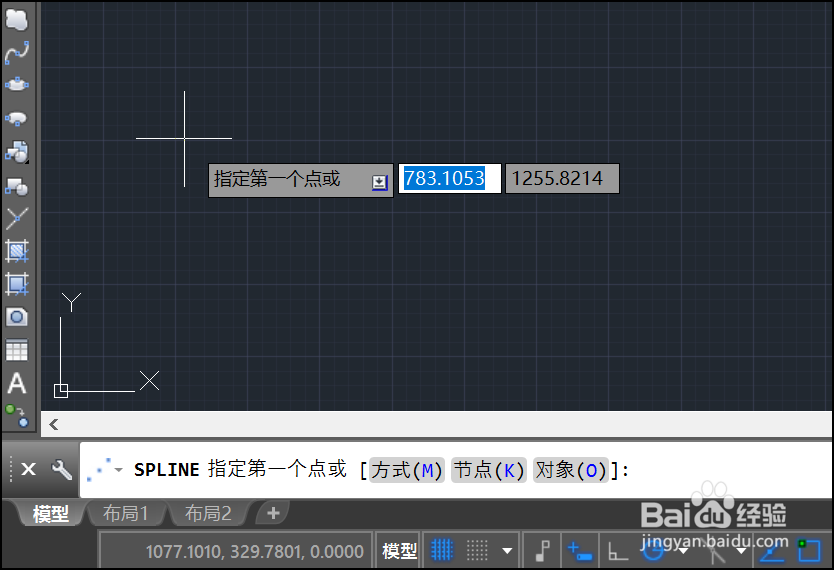Screen dimensions: 834x570
Task: Open isometric drafting plane dropdown
Action: pos(741,551)
